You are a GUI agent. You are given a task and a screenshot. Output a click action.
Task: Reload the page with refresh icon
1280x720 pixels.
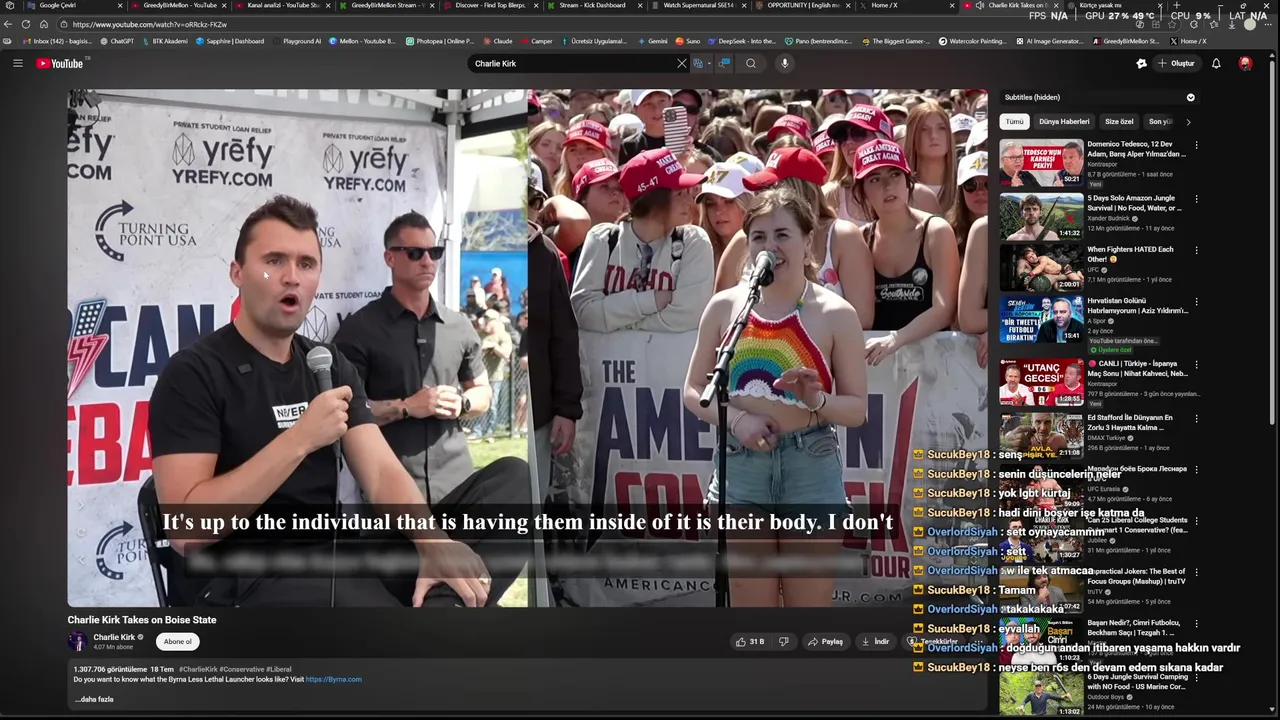click(x=26, y=24)
